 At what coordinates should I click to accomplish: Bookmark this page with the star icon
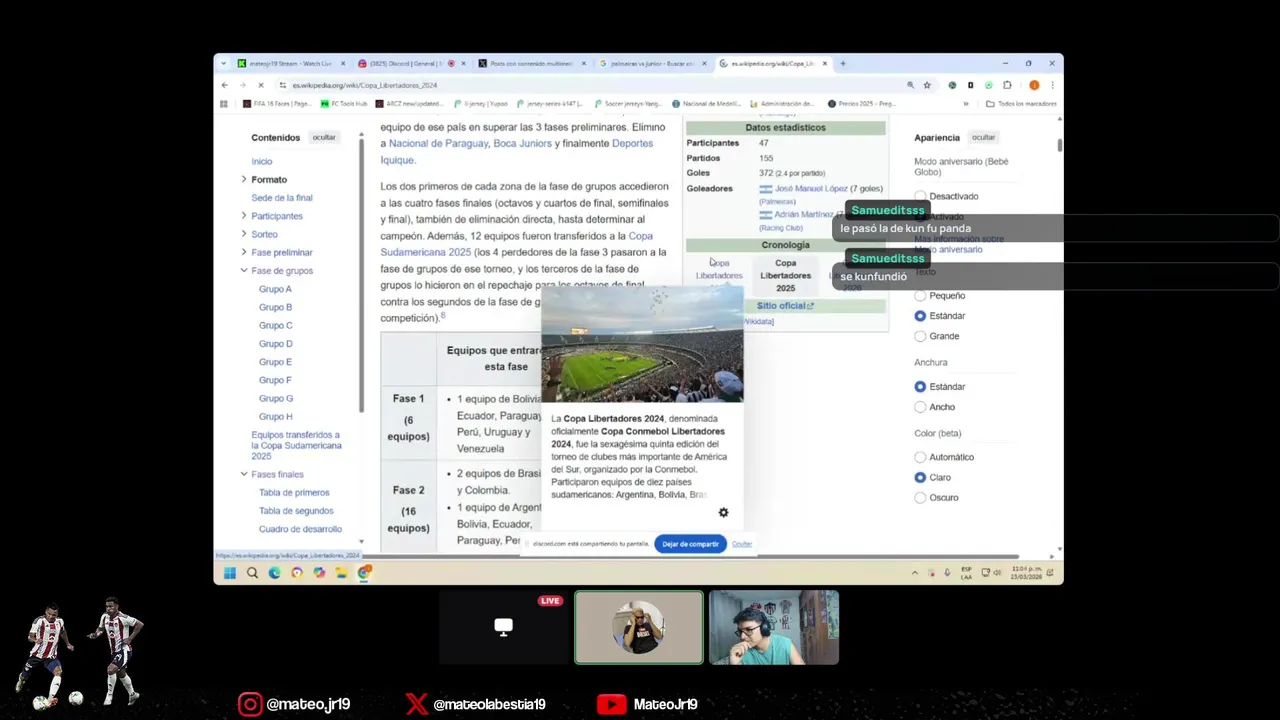[x=926, y=85]
